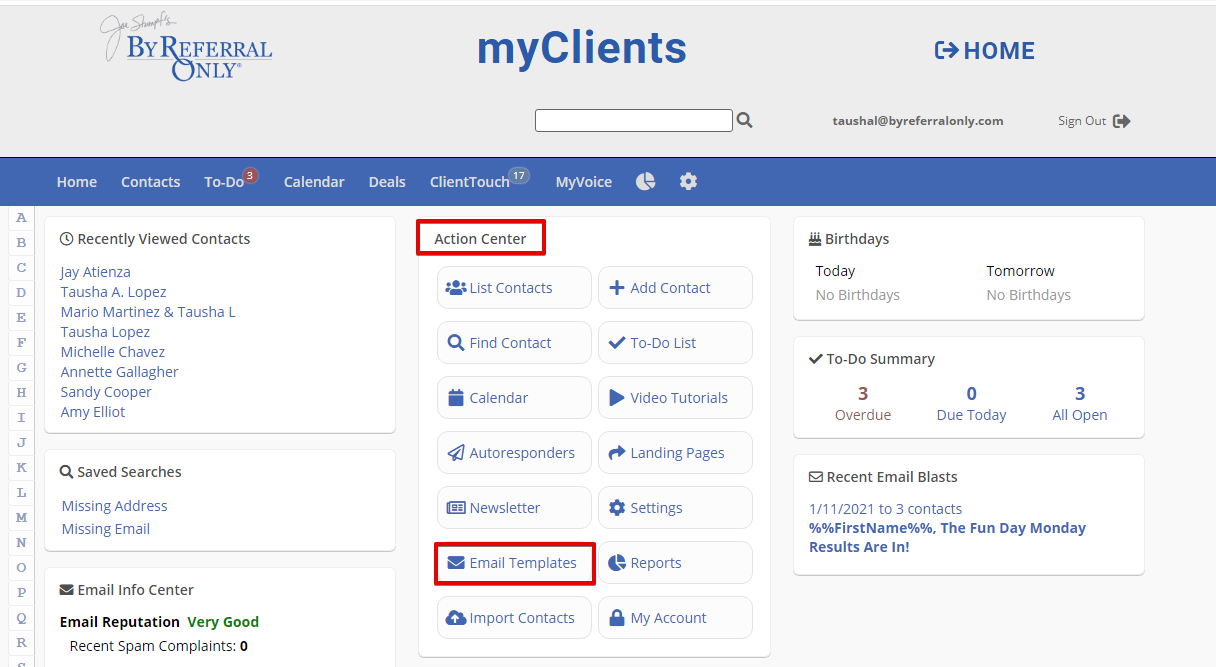Filter contacts by letter B
This screenshot has width=1216, height=667.
pos(22,243)
